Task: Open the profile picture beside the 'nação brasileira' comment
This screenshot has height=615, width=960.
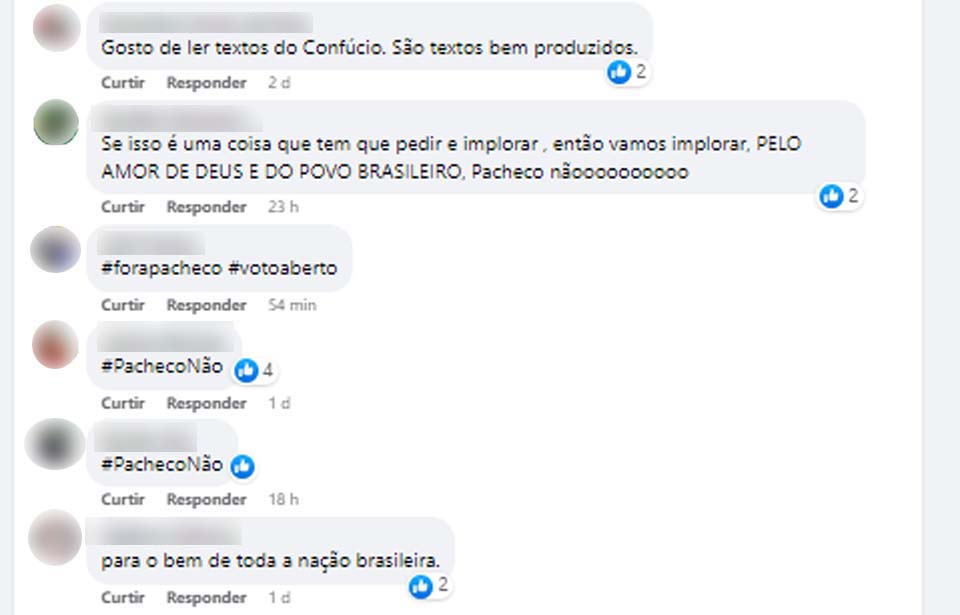Action: pos(56,538)
